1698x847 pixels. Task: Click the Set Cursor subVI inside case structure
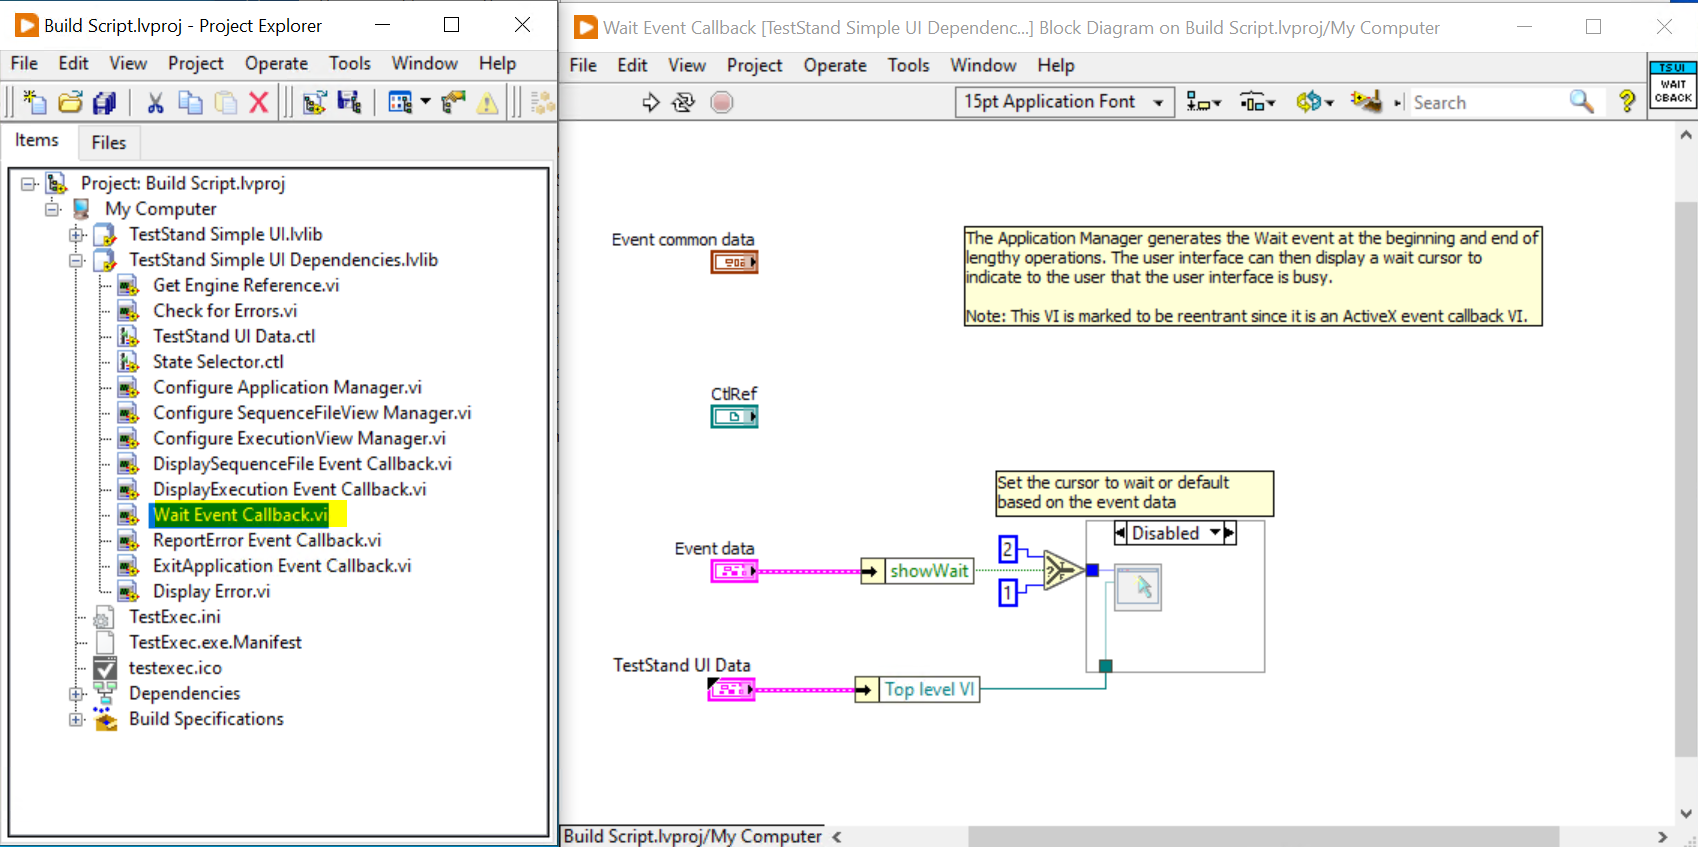(1138, 588)
